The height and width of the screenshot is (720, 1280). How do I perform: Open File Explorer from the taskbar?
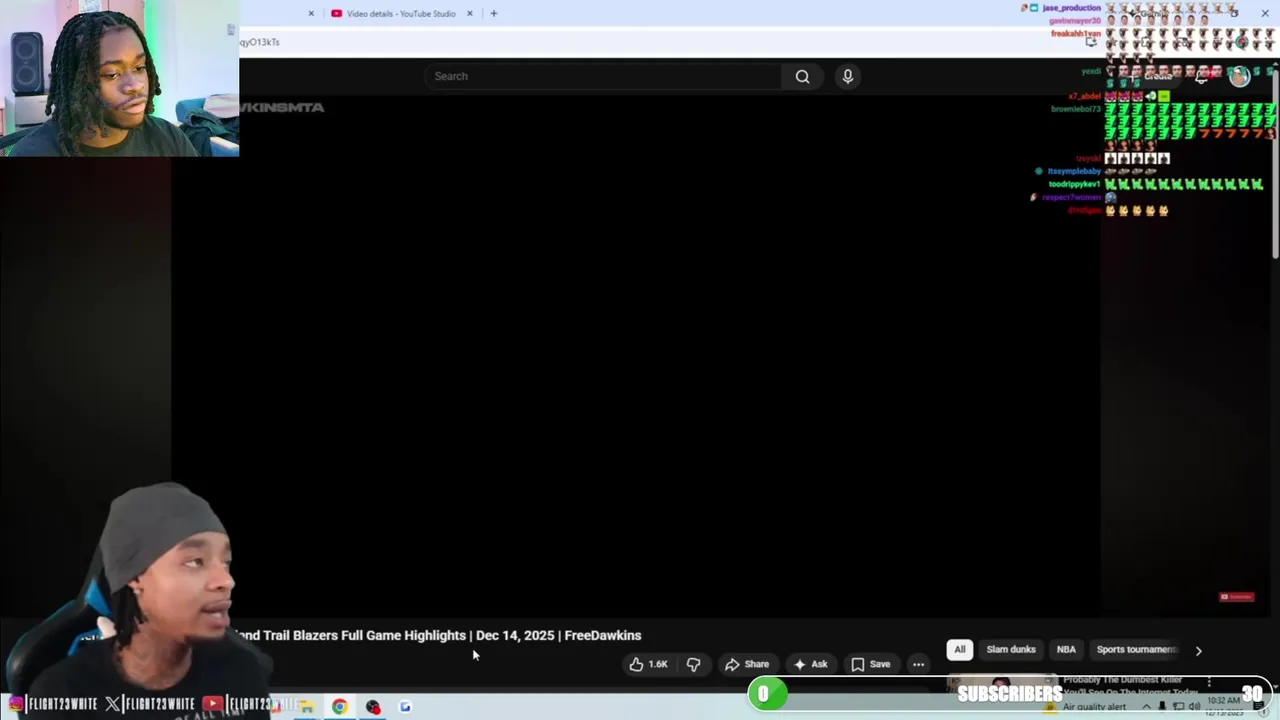tap(307, 707)
